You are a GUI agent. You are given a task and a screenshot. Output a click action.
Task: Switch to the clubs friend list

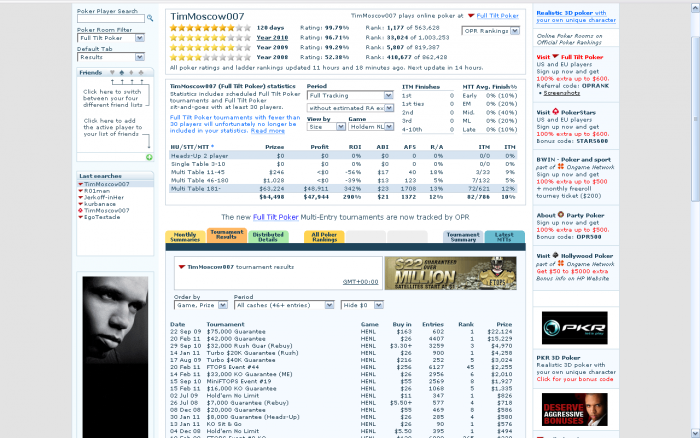(x=141, y=72)
